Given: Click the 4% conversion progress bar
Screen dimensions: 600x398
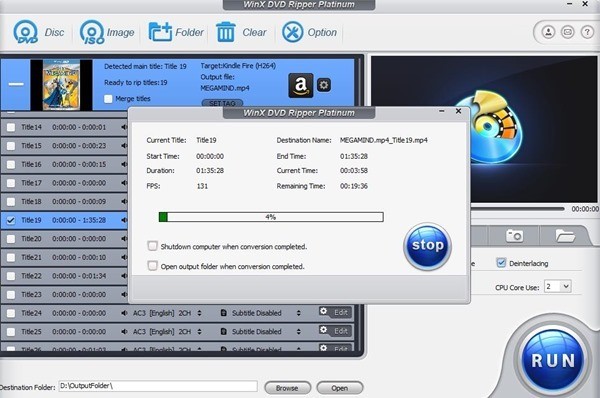Looking at the screenshot, I should tap(271, 217).
